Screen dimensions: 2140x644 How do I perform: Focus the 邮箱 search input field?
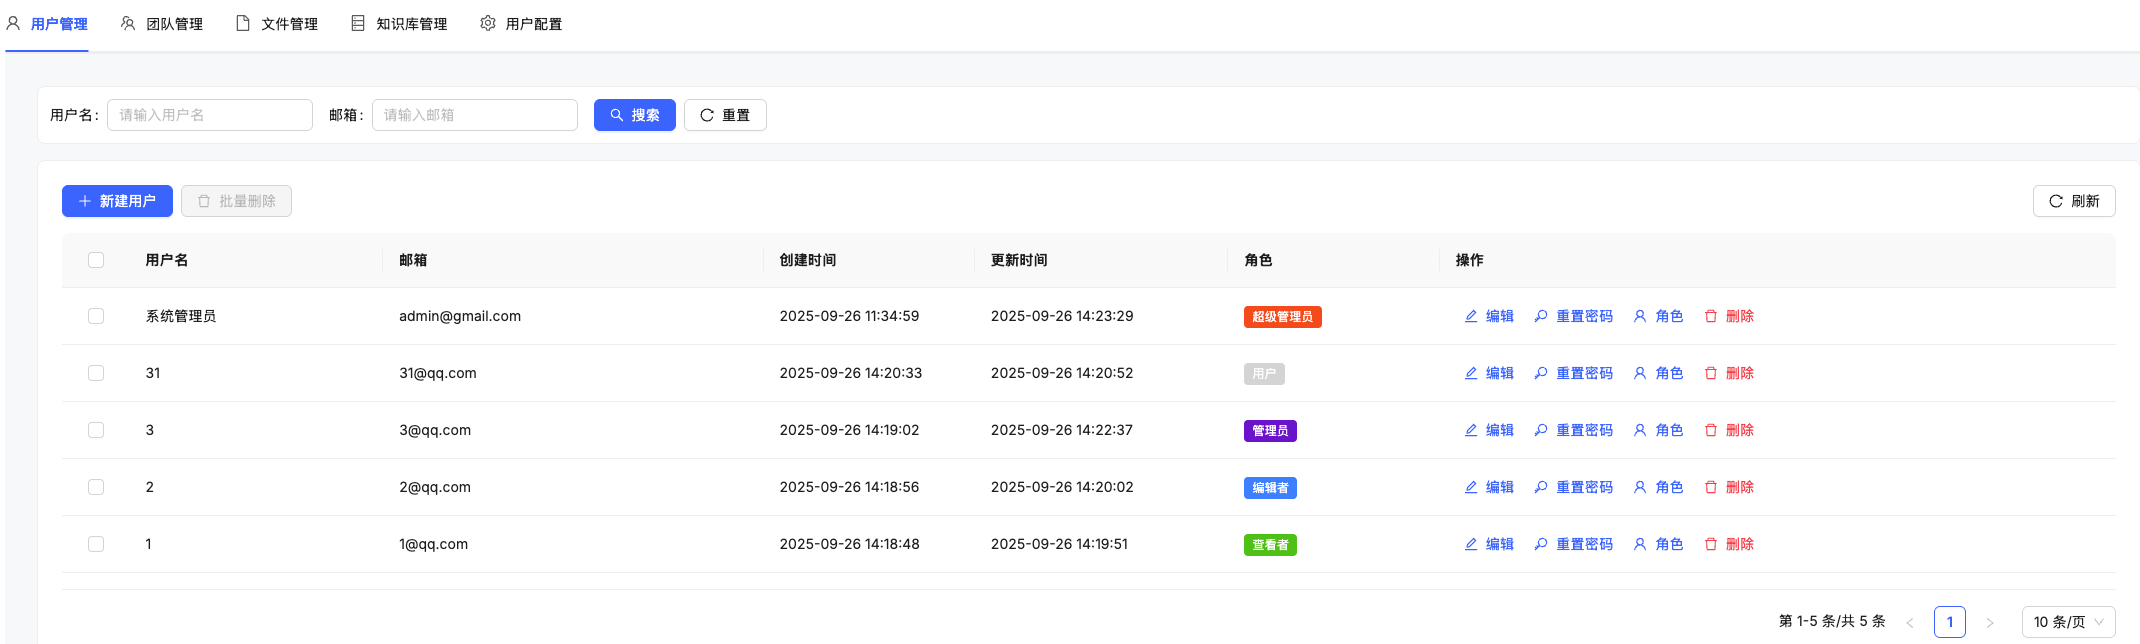pos(475,115)
